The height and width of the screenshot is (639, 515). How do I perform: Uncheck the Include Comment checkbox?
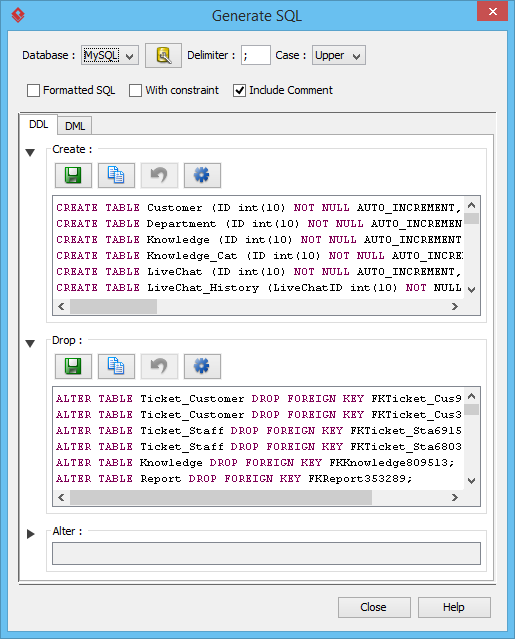(x=240, y=90)
